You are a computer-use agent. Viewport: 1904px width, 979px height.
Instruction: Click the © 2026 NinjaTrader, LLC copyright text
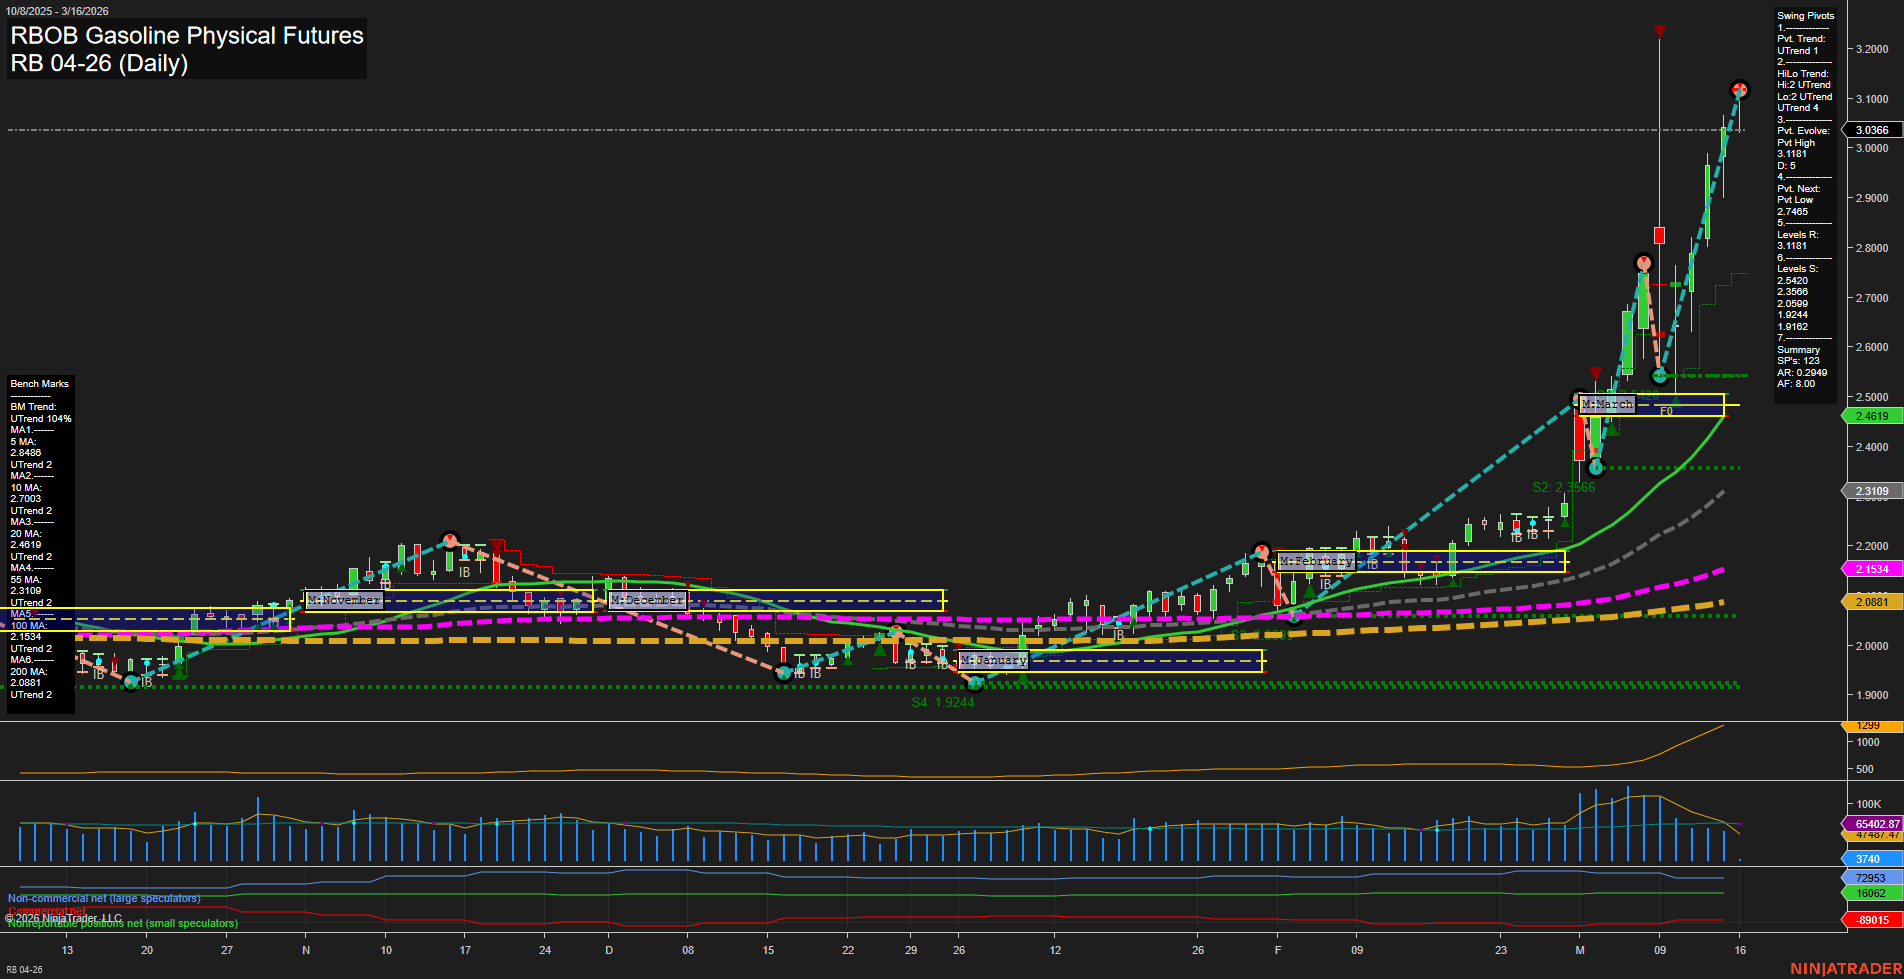[x=62, y=917]
